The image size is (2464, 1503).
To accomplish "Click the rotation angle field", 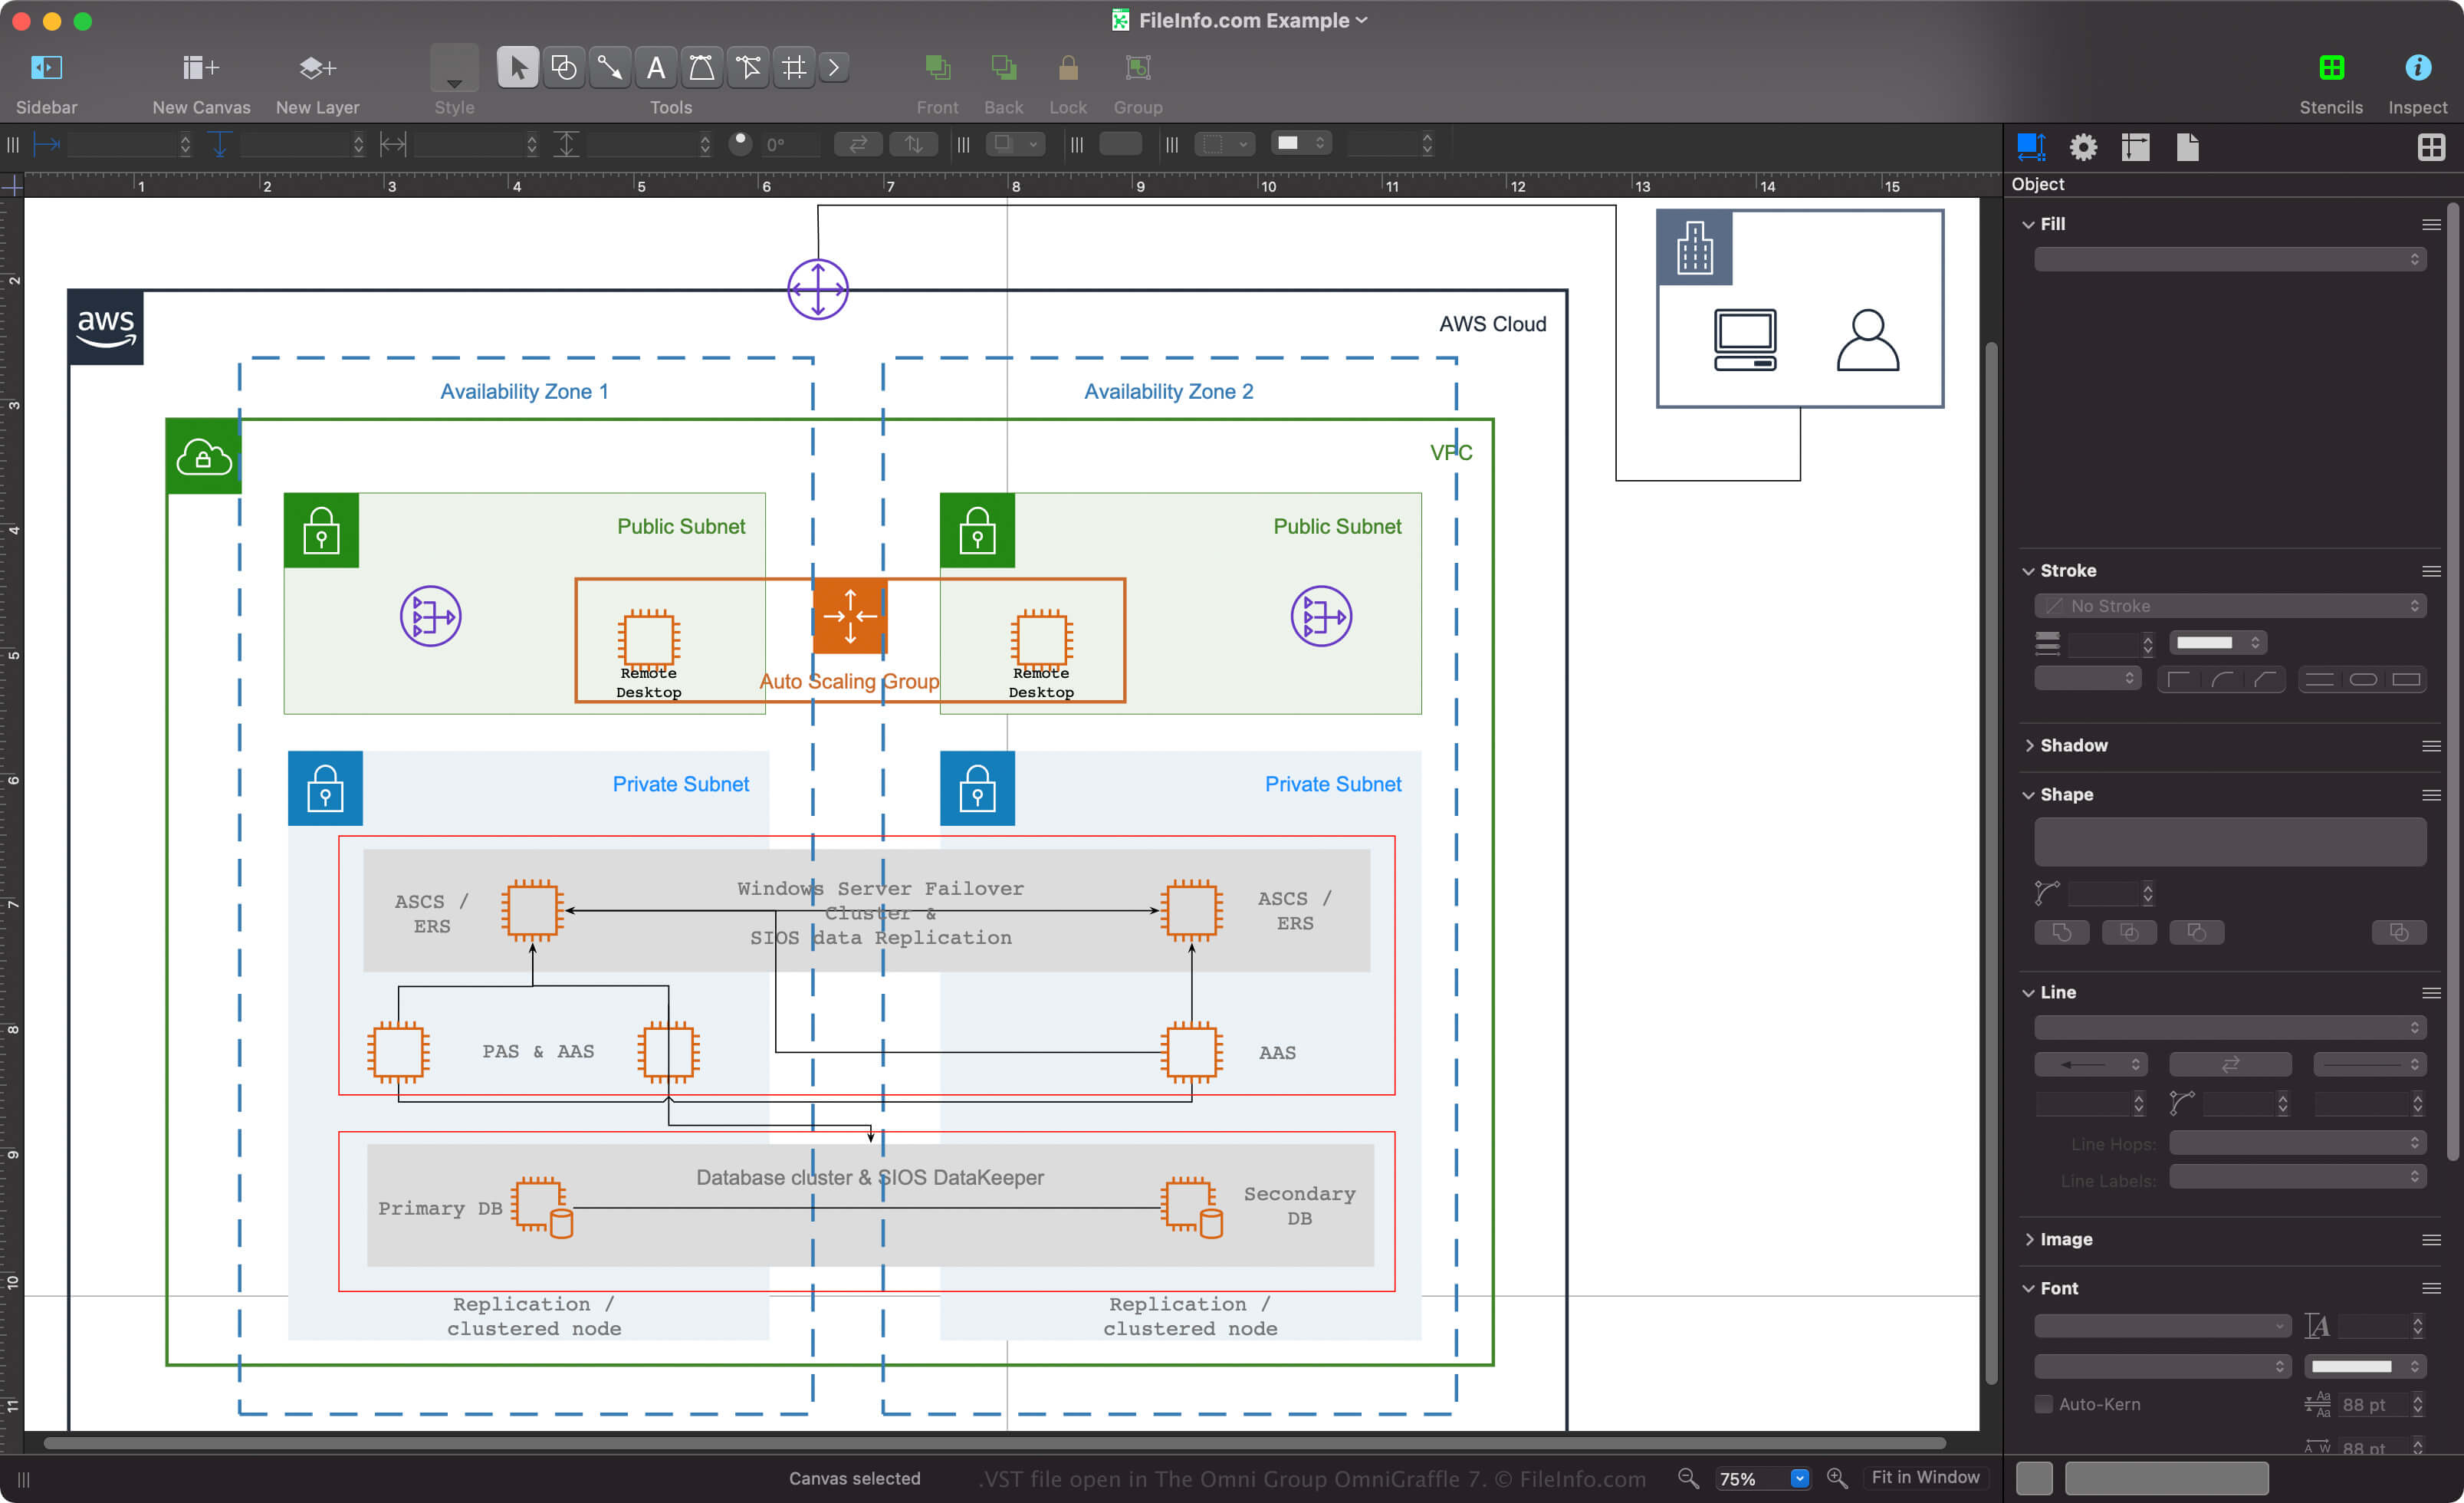I will click(790, 144).
